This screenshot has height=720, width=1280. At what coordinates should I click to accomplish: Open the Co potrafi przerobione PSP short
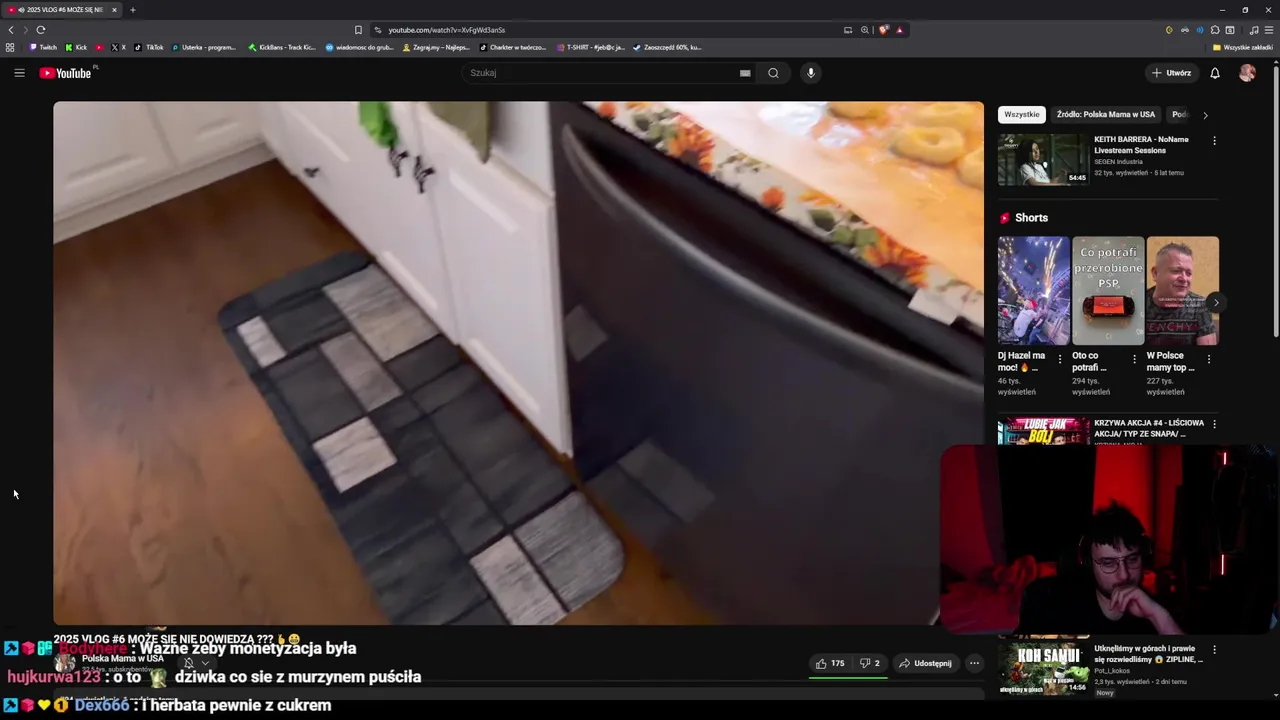(1108, 291)
